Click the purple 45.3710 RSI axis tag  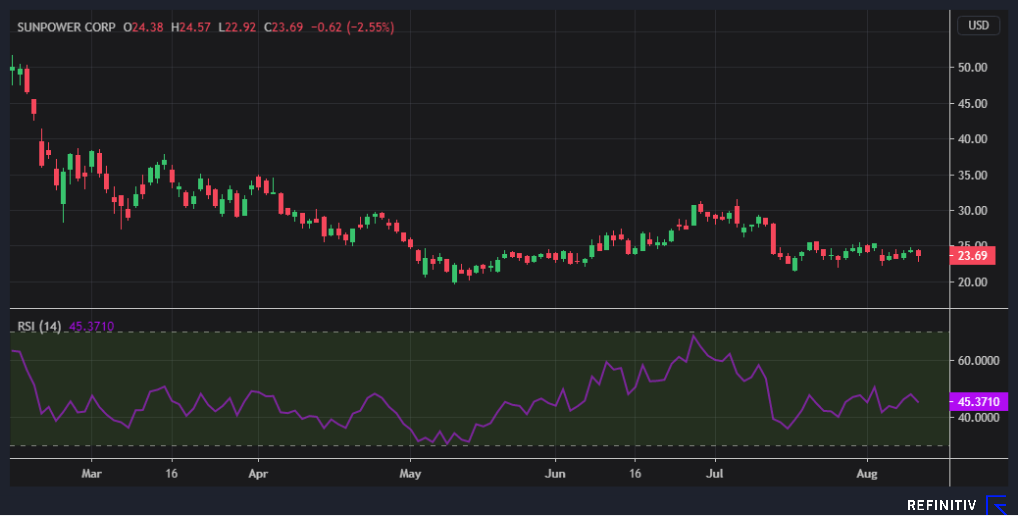pyautogui.click(x=979, y=402)
